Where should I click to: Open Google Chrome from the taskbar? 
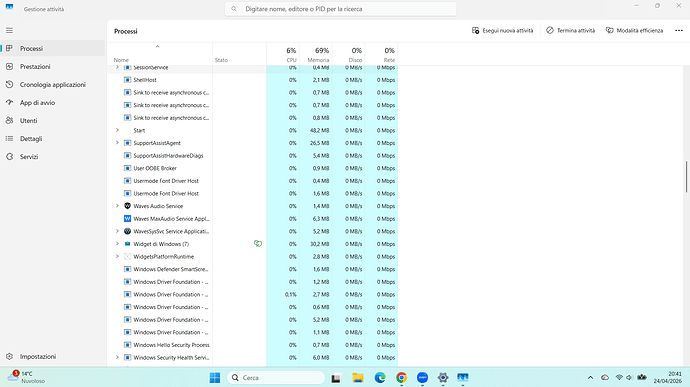[x=401, y=377]
